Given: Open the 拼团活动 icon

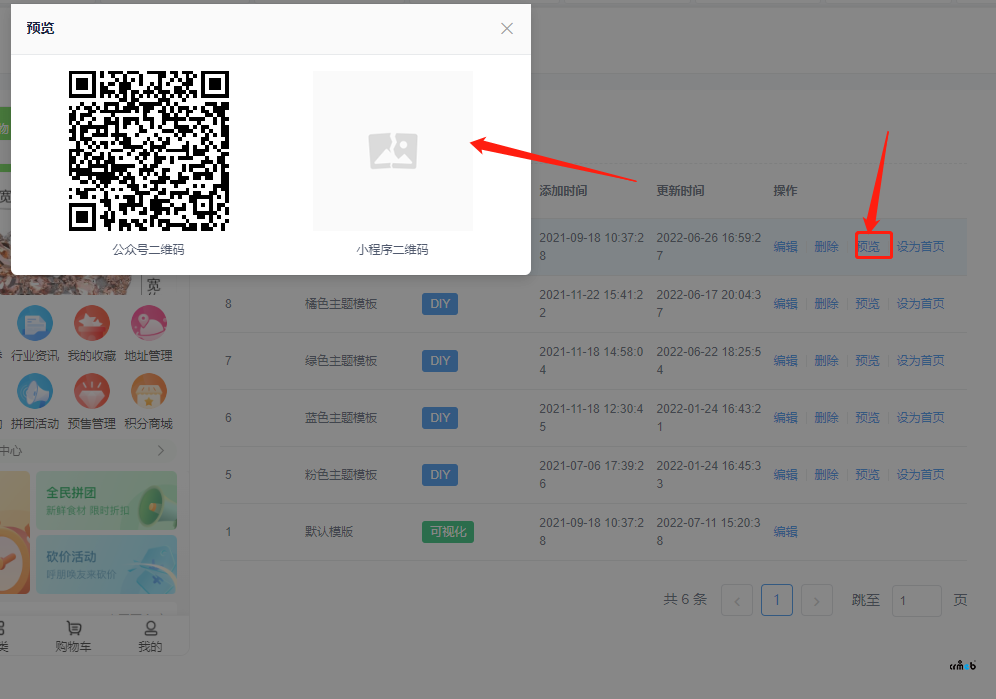Looking at the screenshot, I should (35, 392).
